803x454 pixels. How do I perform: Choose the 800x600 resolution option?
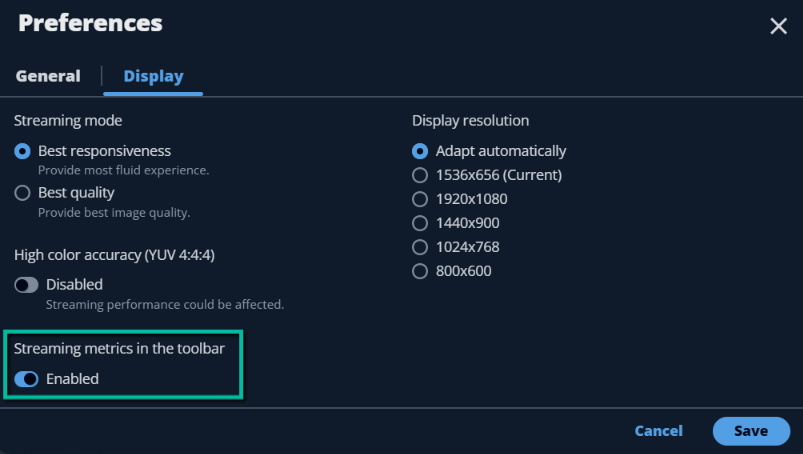click(452, 271)
